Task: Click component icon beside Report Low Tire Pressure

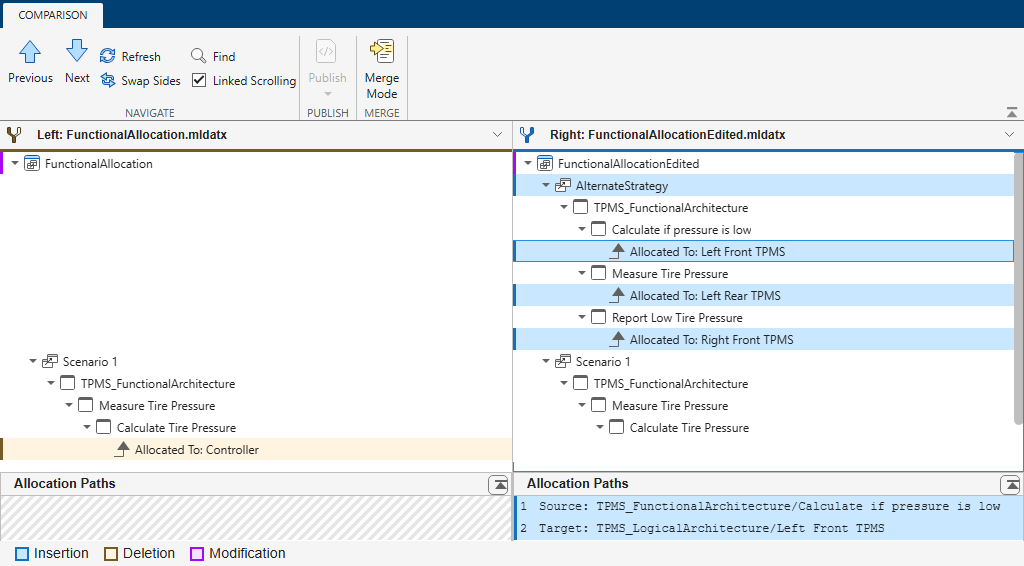Action: point(598,317)
